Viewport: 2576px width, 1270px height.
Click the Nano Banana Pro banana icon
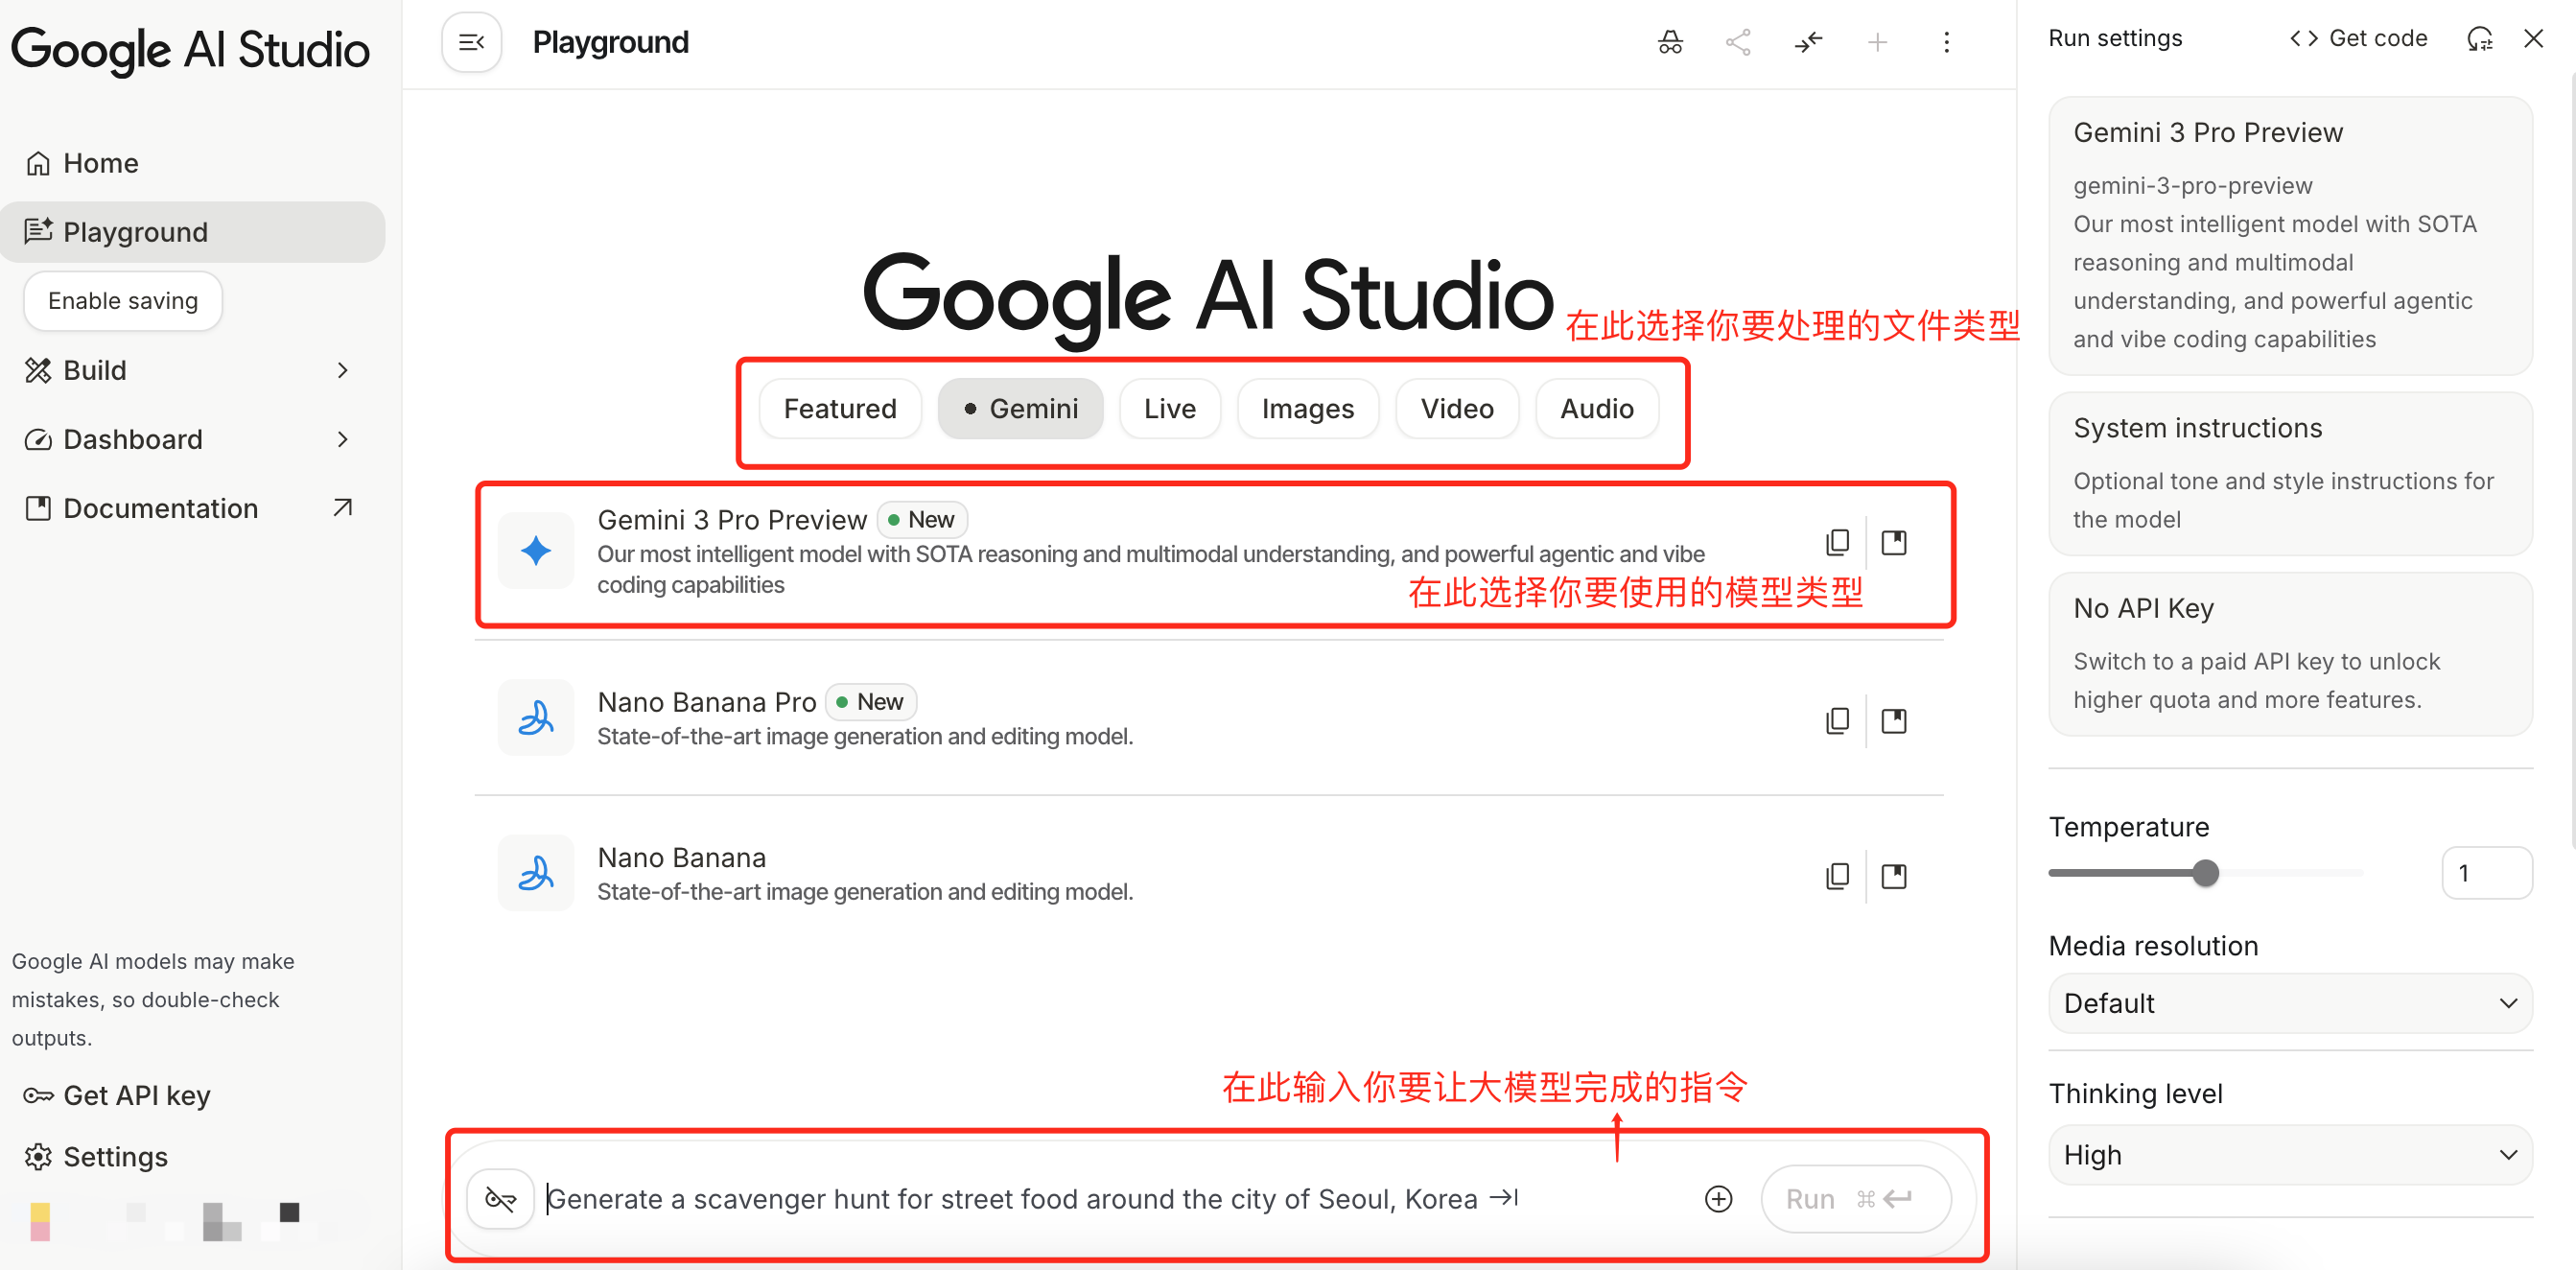[x=536, y=718]
